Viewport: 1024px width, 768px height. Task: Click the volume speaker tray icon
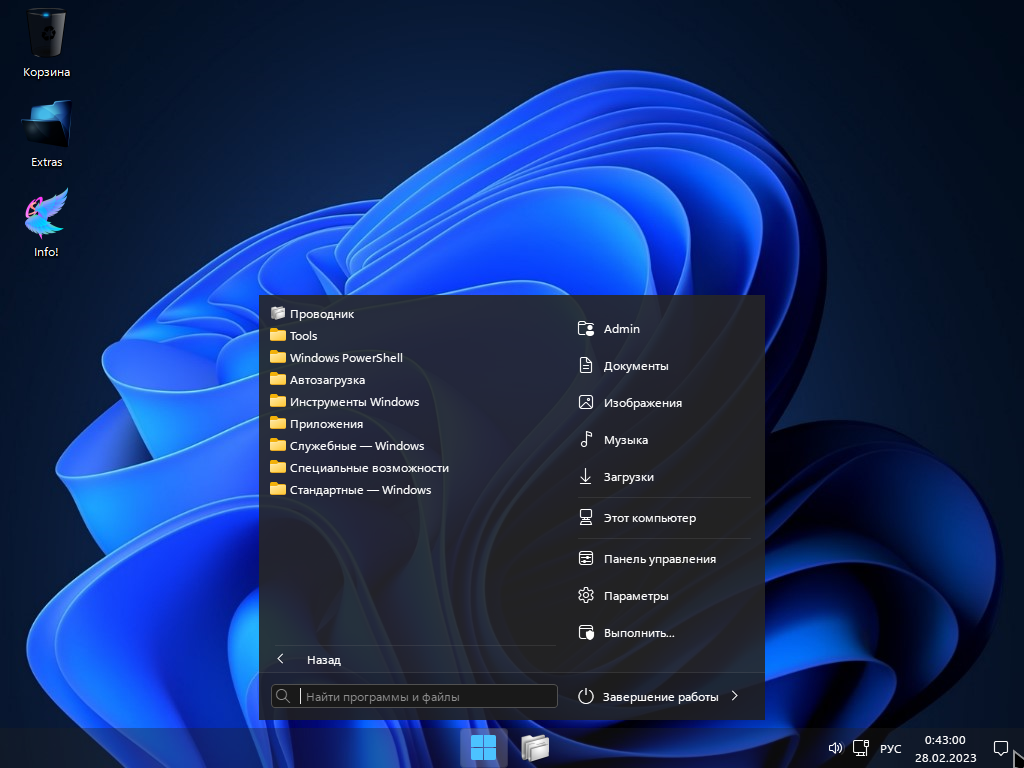coord(835,748)
